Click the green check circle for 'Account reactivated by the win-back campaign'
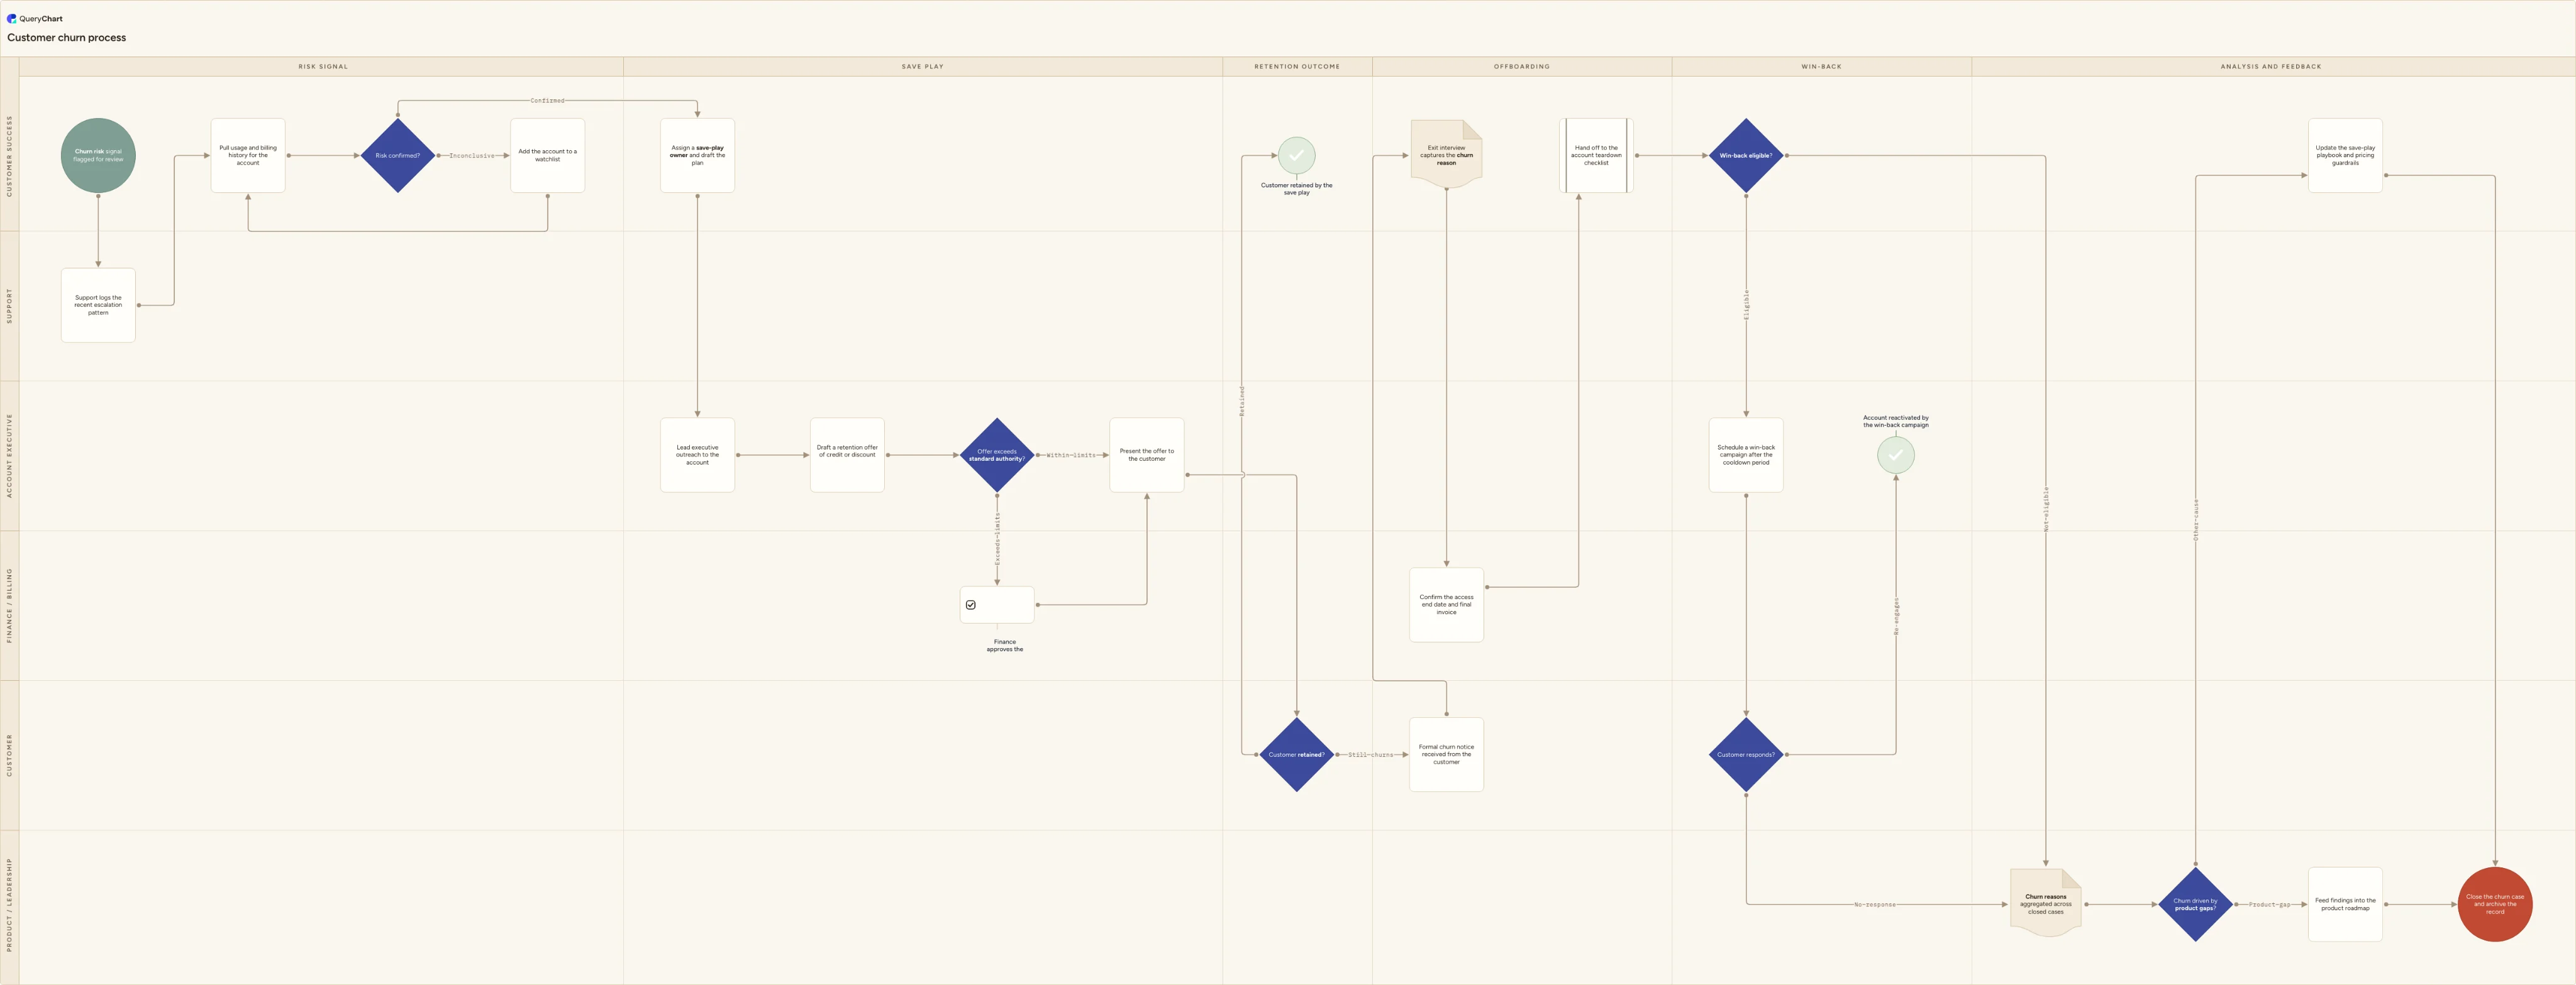2576x985 pixels. (1895, 455)
